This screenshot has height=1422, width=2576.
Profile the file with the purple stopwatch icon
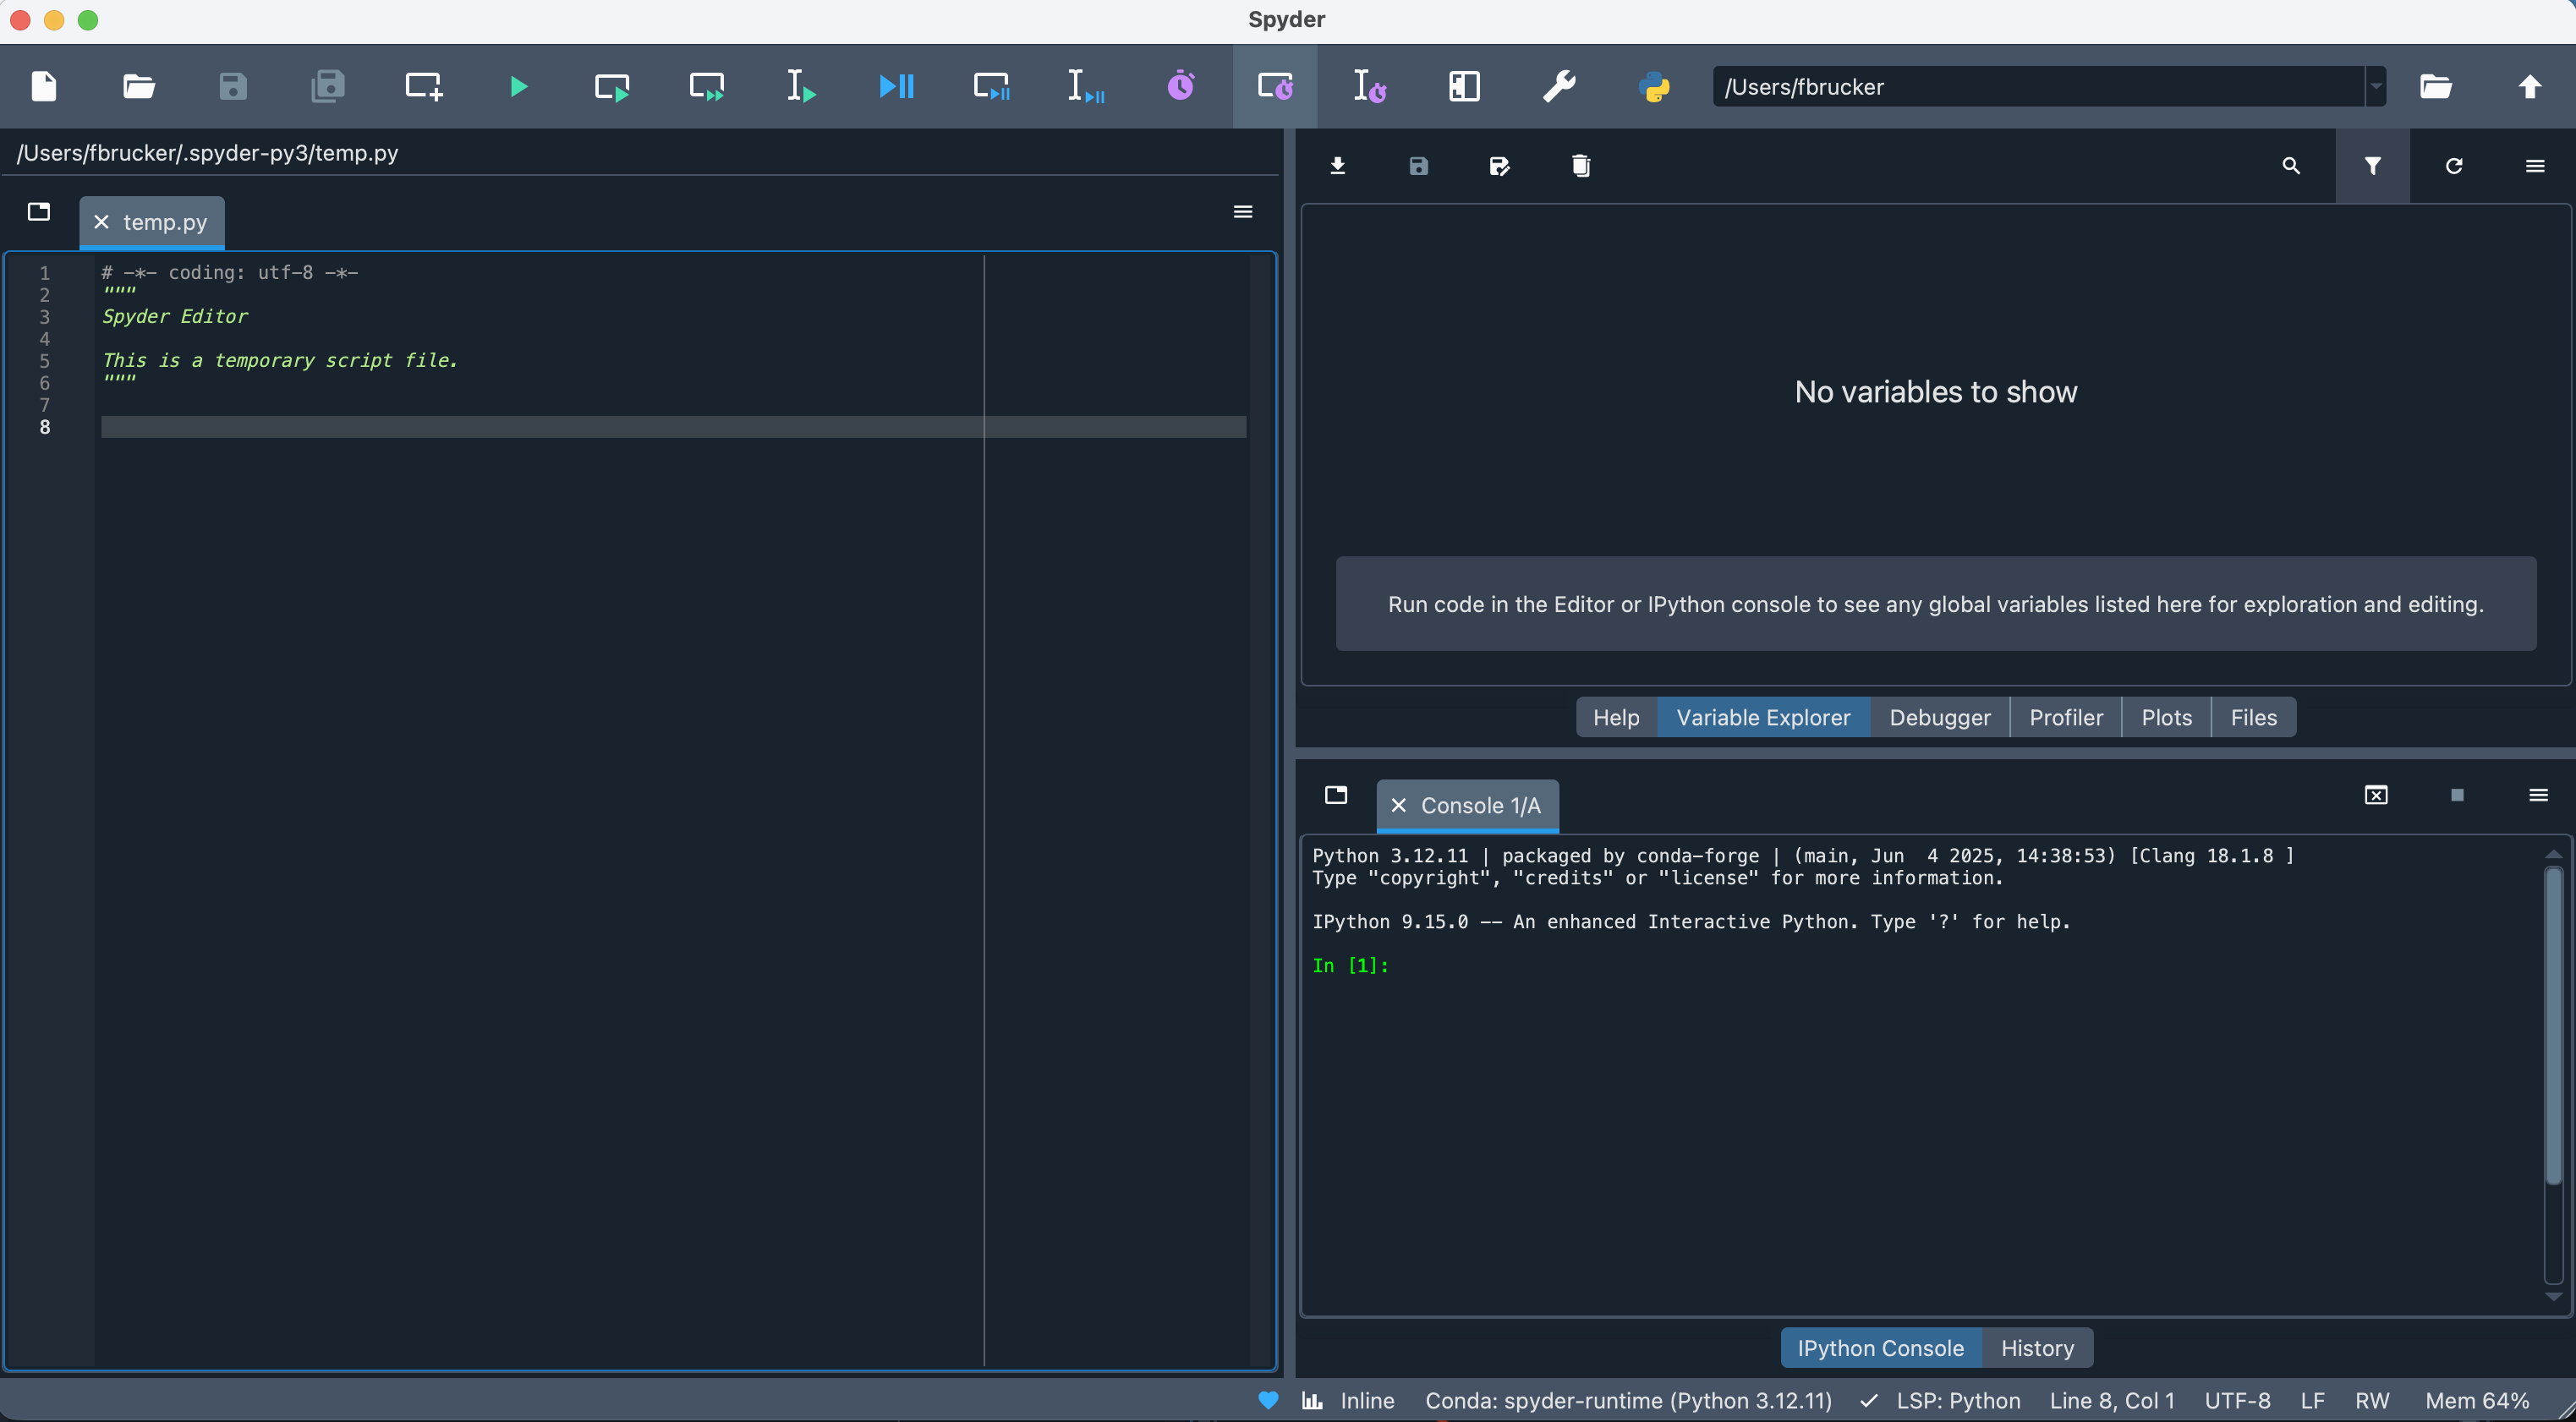point(1181,86)
